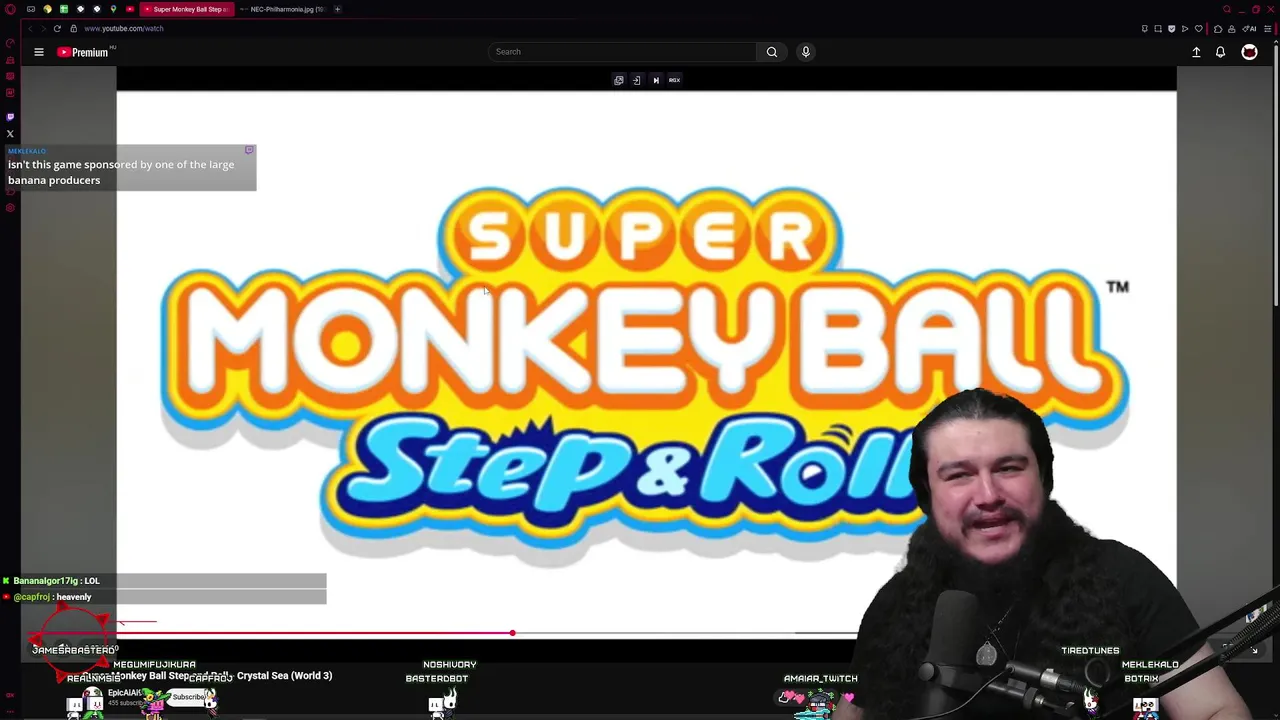Click the browser extensions puzzle icon
This screenshot has height=720, width=1280.
point(1218,28)
